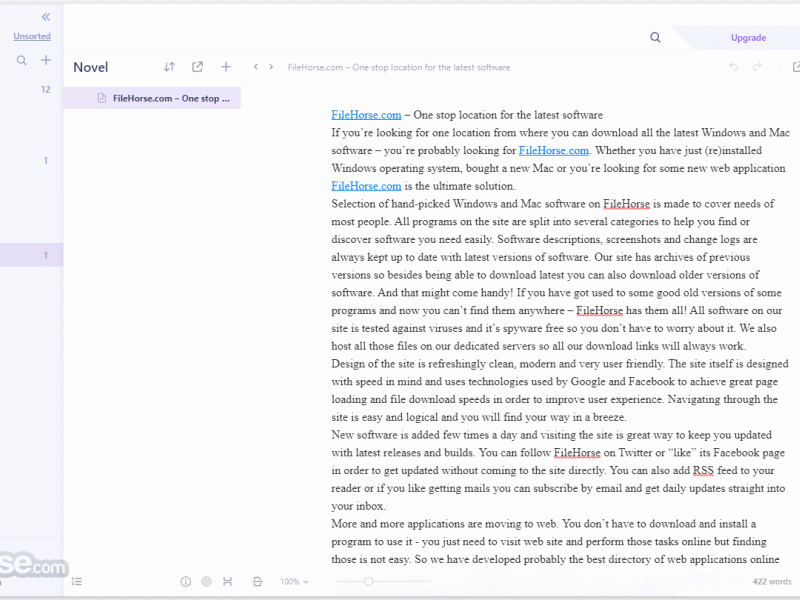Click the Novel folder title
This screenshot has width=800, height=600.
pos(91,67)
